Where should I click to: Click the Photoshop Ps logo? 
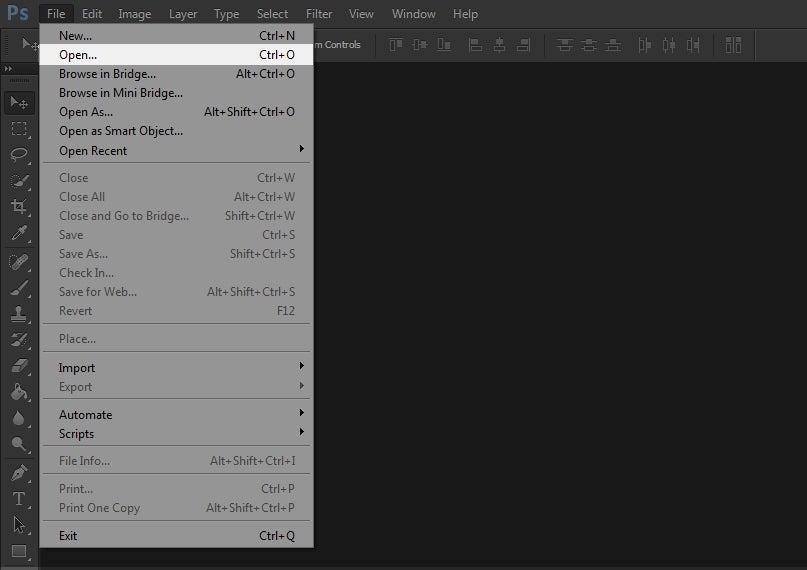17,13
